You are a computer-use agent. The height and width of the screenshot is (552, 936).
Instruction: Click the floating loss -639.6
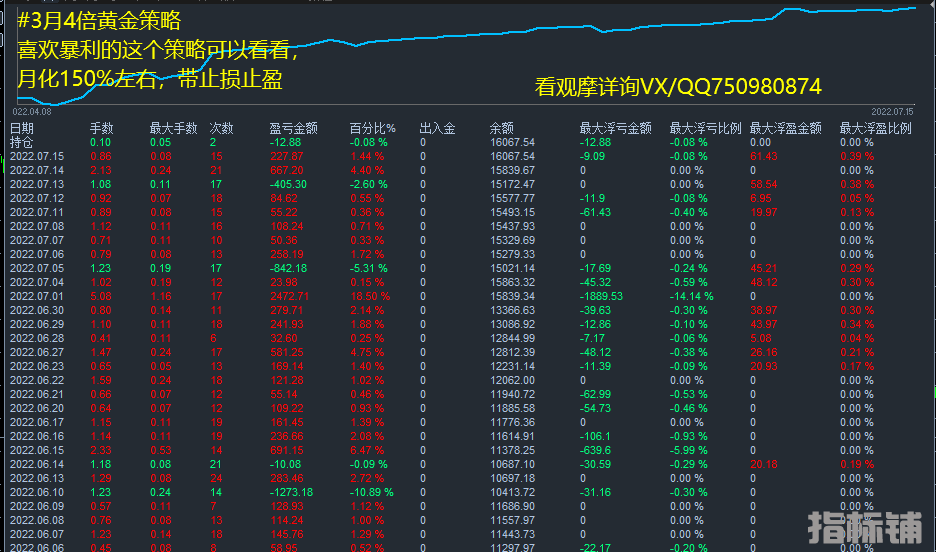[x=595, y=451]
